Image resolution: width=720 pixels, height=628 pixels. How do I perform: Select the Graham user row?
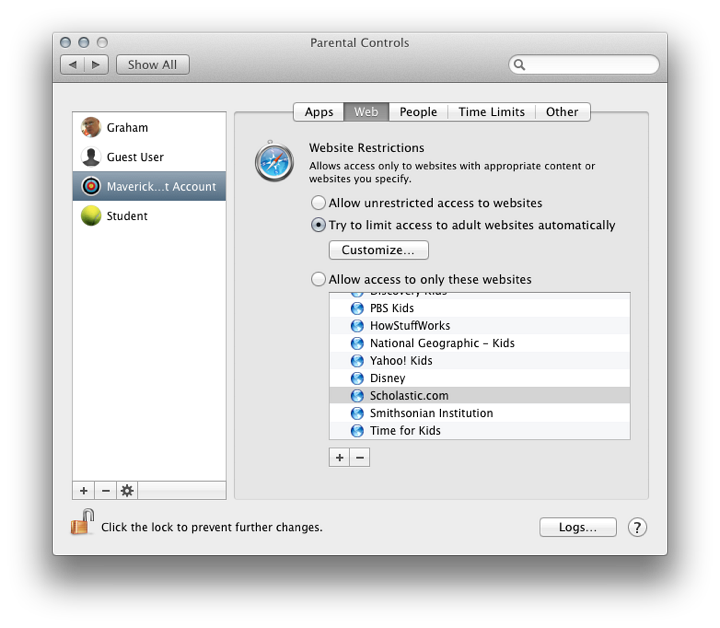click(x=149, y=127)
